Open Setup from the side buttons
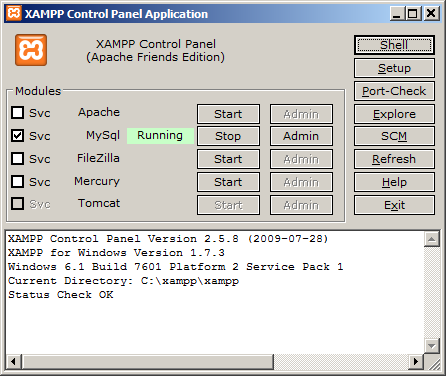The width and height of the screenshot is (446, 376). 394,68
